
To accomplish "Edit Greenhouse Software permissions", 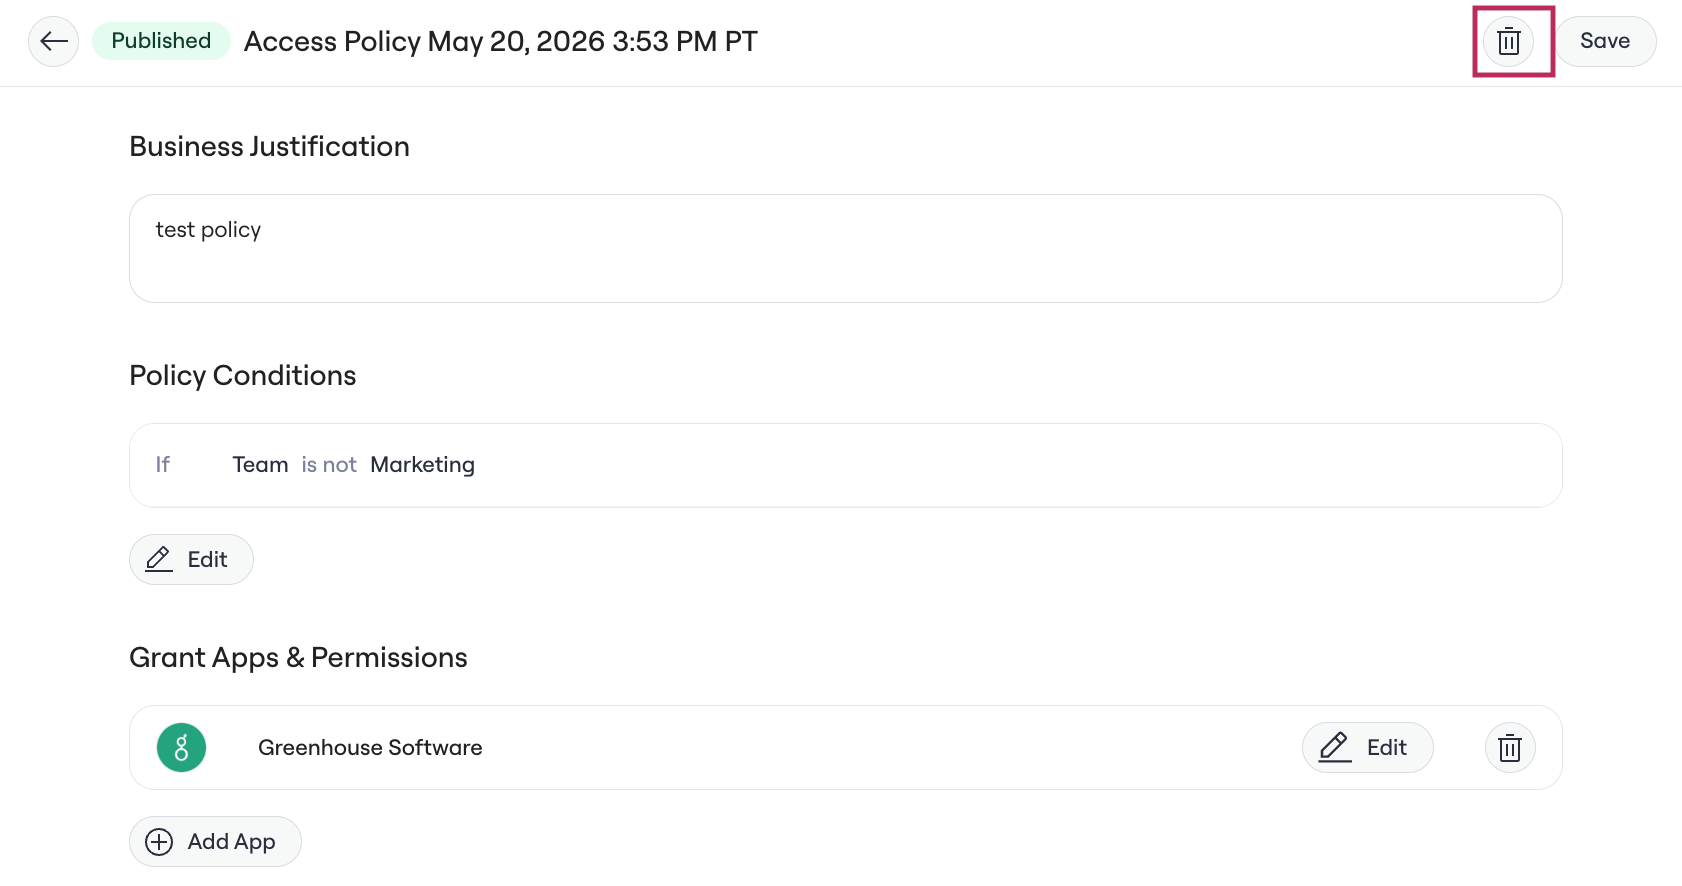I will coord(1367,747).
